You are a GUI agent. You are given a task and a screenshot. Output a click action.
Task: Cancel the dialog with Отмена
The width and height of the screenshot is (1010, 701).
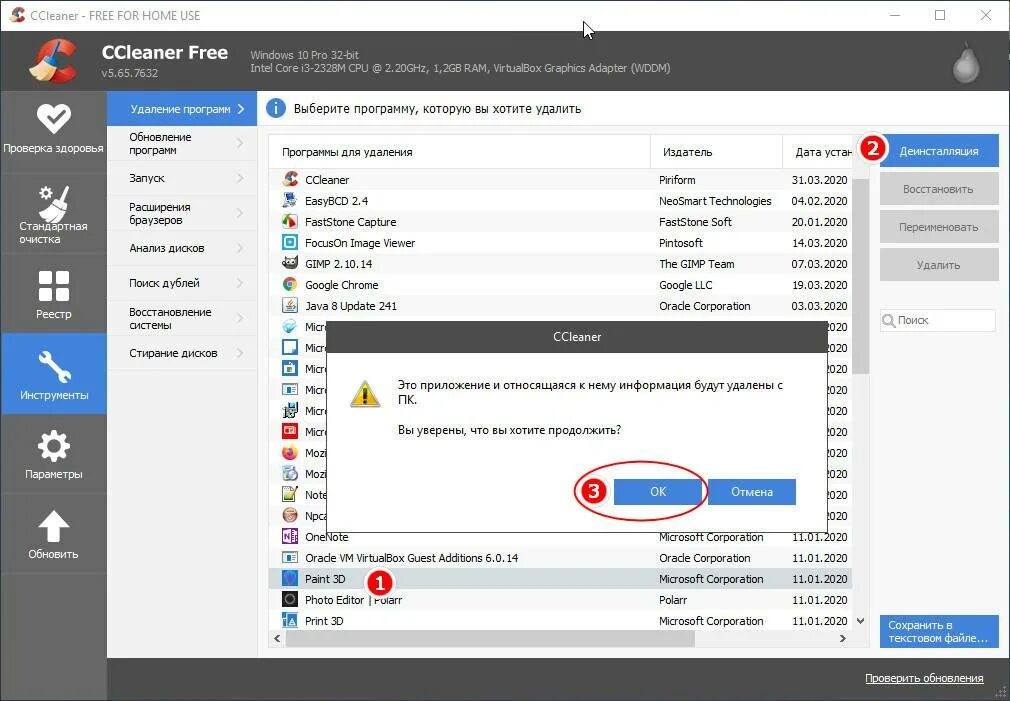(x=752, y=492)
